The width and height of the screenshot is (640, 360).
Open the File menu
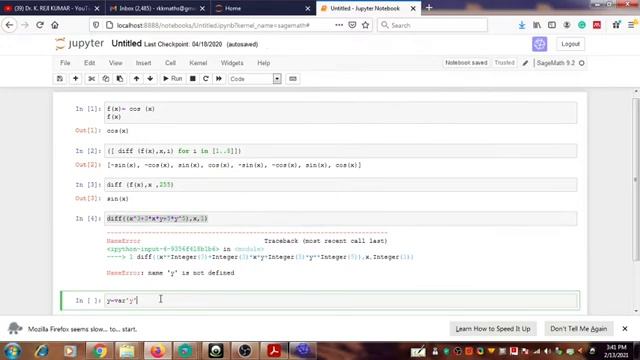pyautogui.click(x=65, y=63)
